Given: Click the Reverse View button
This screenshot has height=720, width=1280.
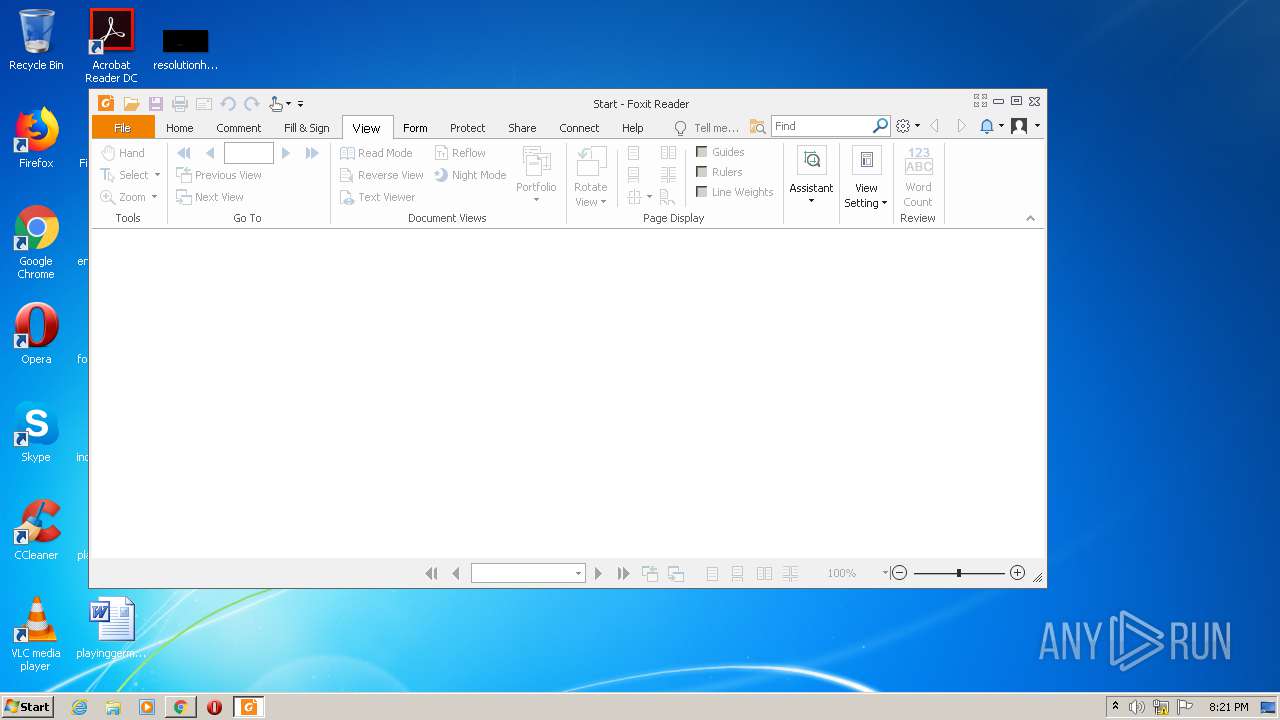Looking at the screenshot, I should pyautogui.click(x=381, y=175).
